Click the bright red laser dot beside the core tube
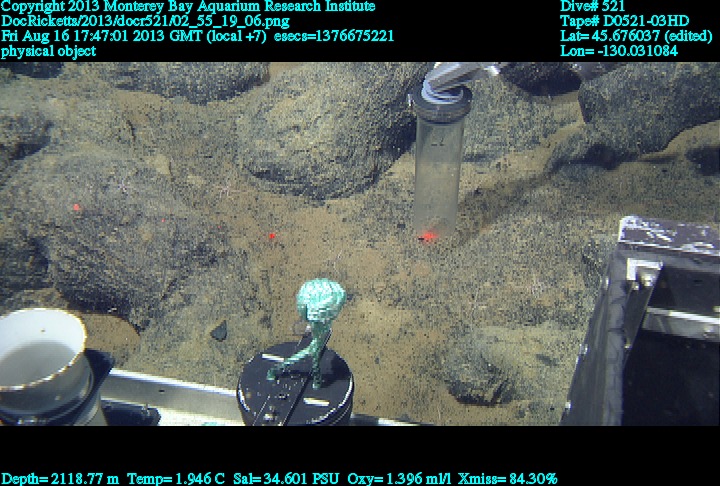 point(428,237)
